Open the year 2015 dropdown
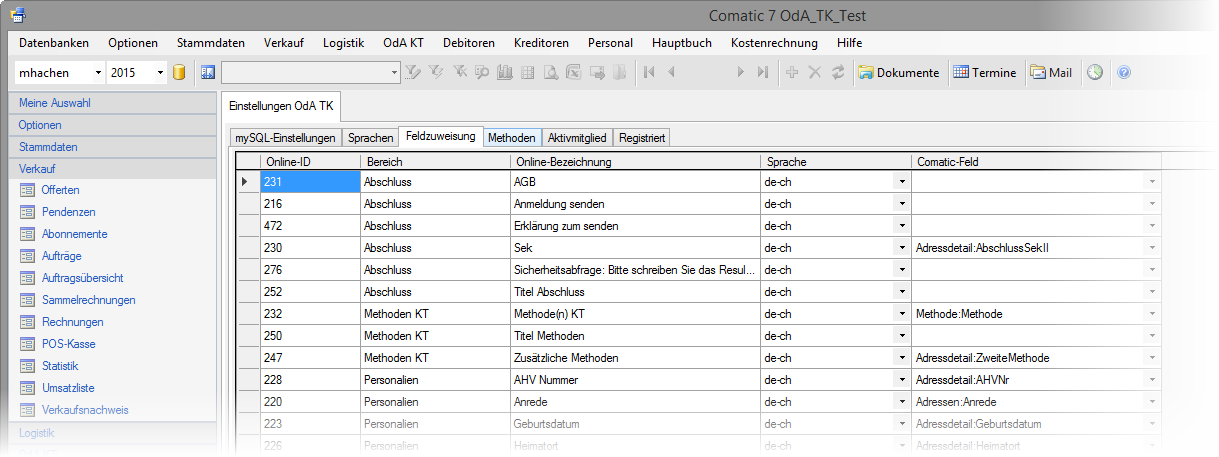Viewport: 1219px width, 457px height. pos(161,73)
